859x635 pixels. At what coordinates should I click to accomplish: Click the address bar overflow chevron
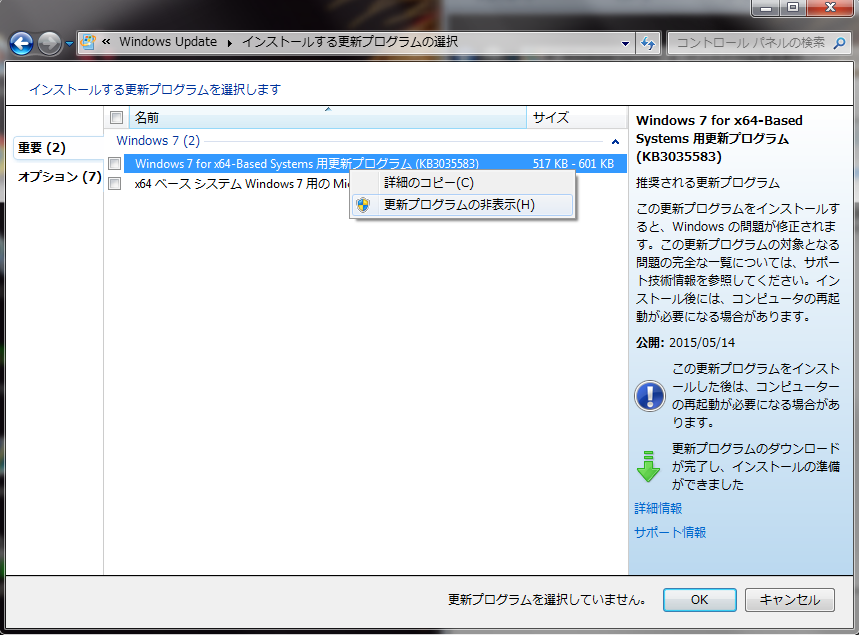click(x=106, y=42)
